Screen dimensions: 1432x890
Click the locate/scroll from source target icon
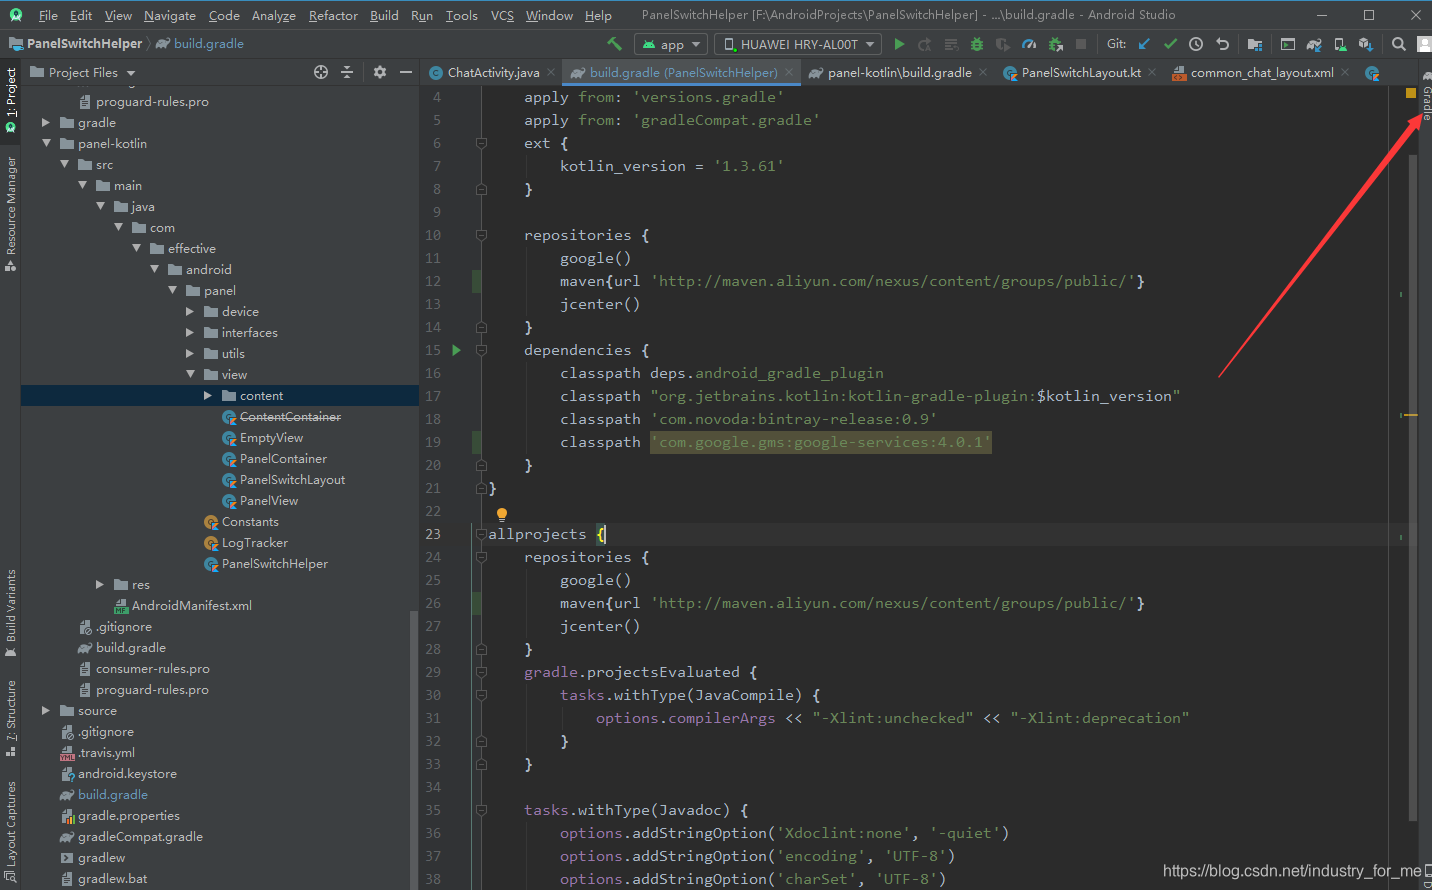(x=321, y=72)
